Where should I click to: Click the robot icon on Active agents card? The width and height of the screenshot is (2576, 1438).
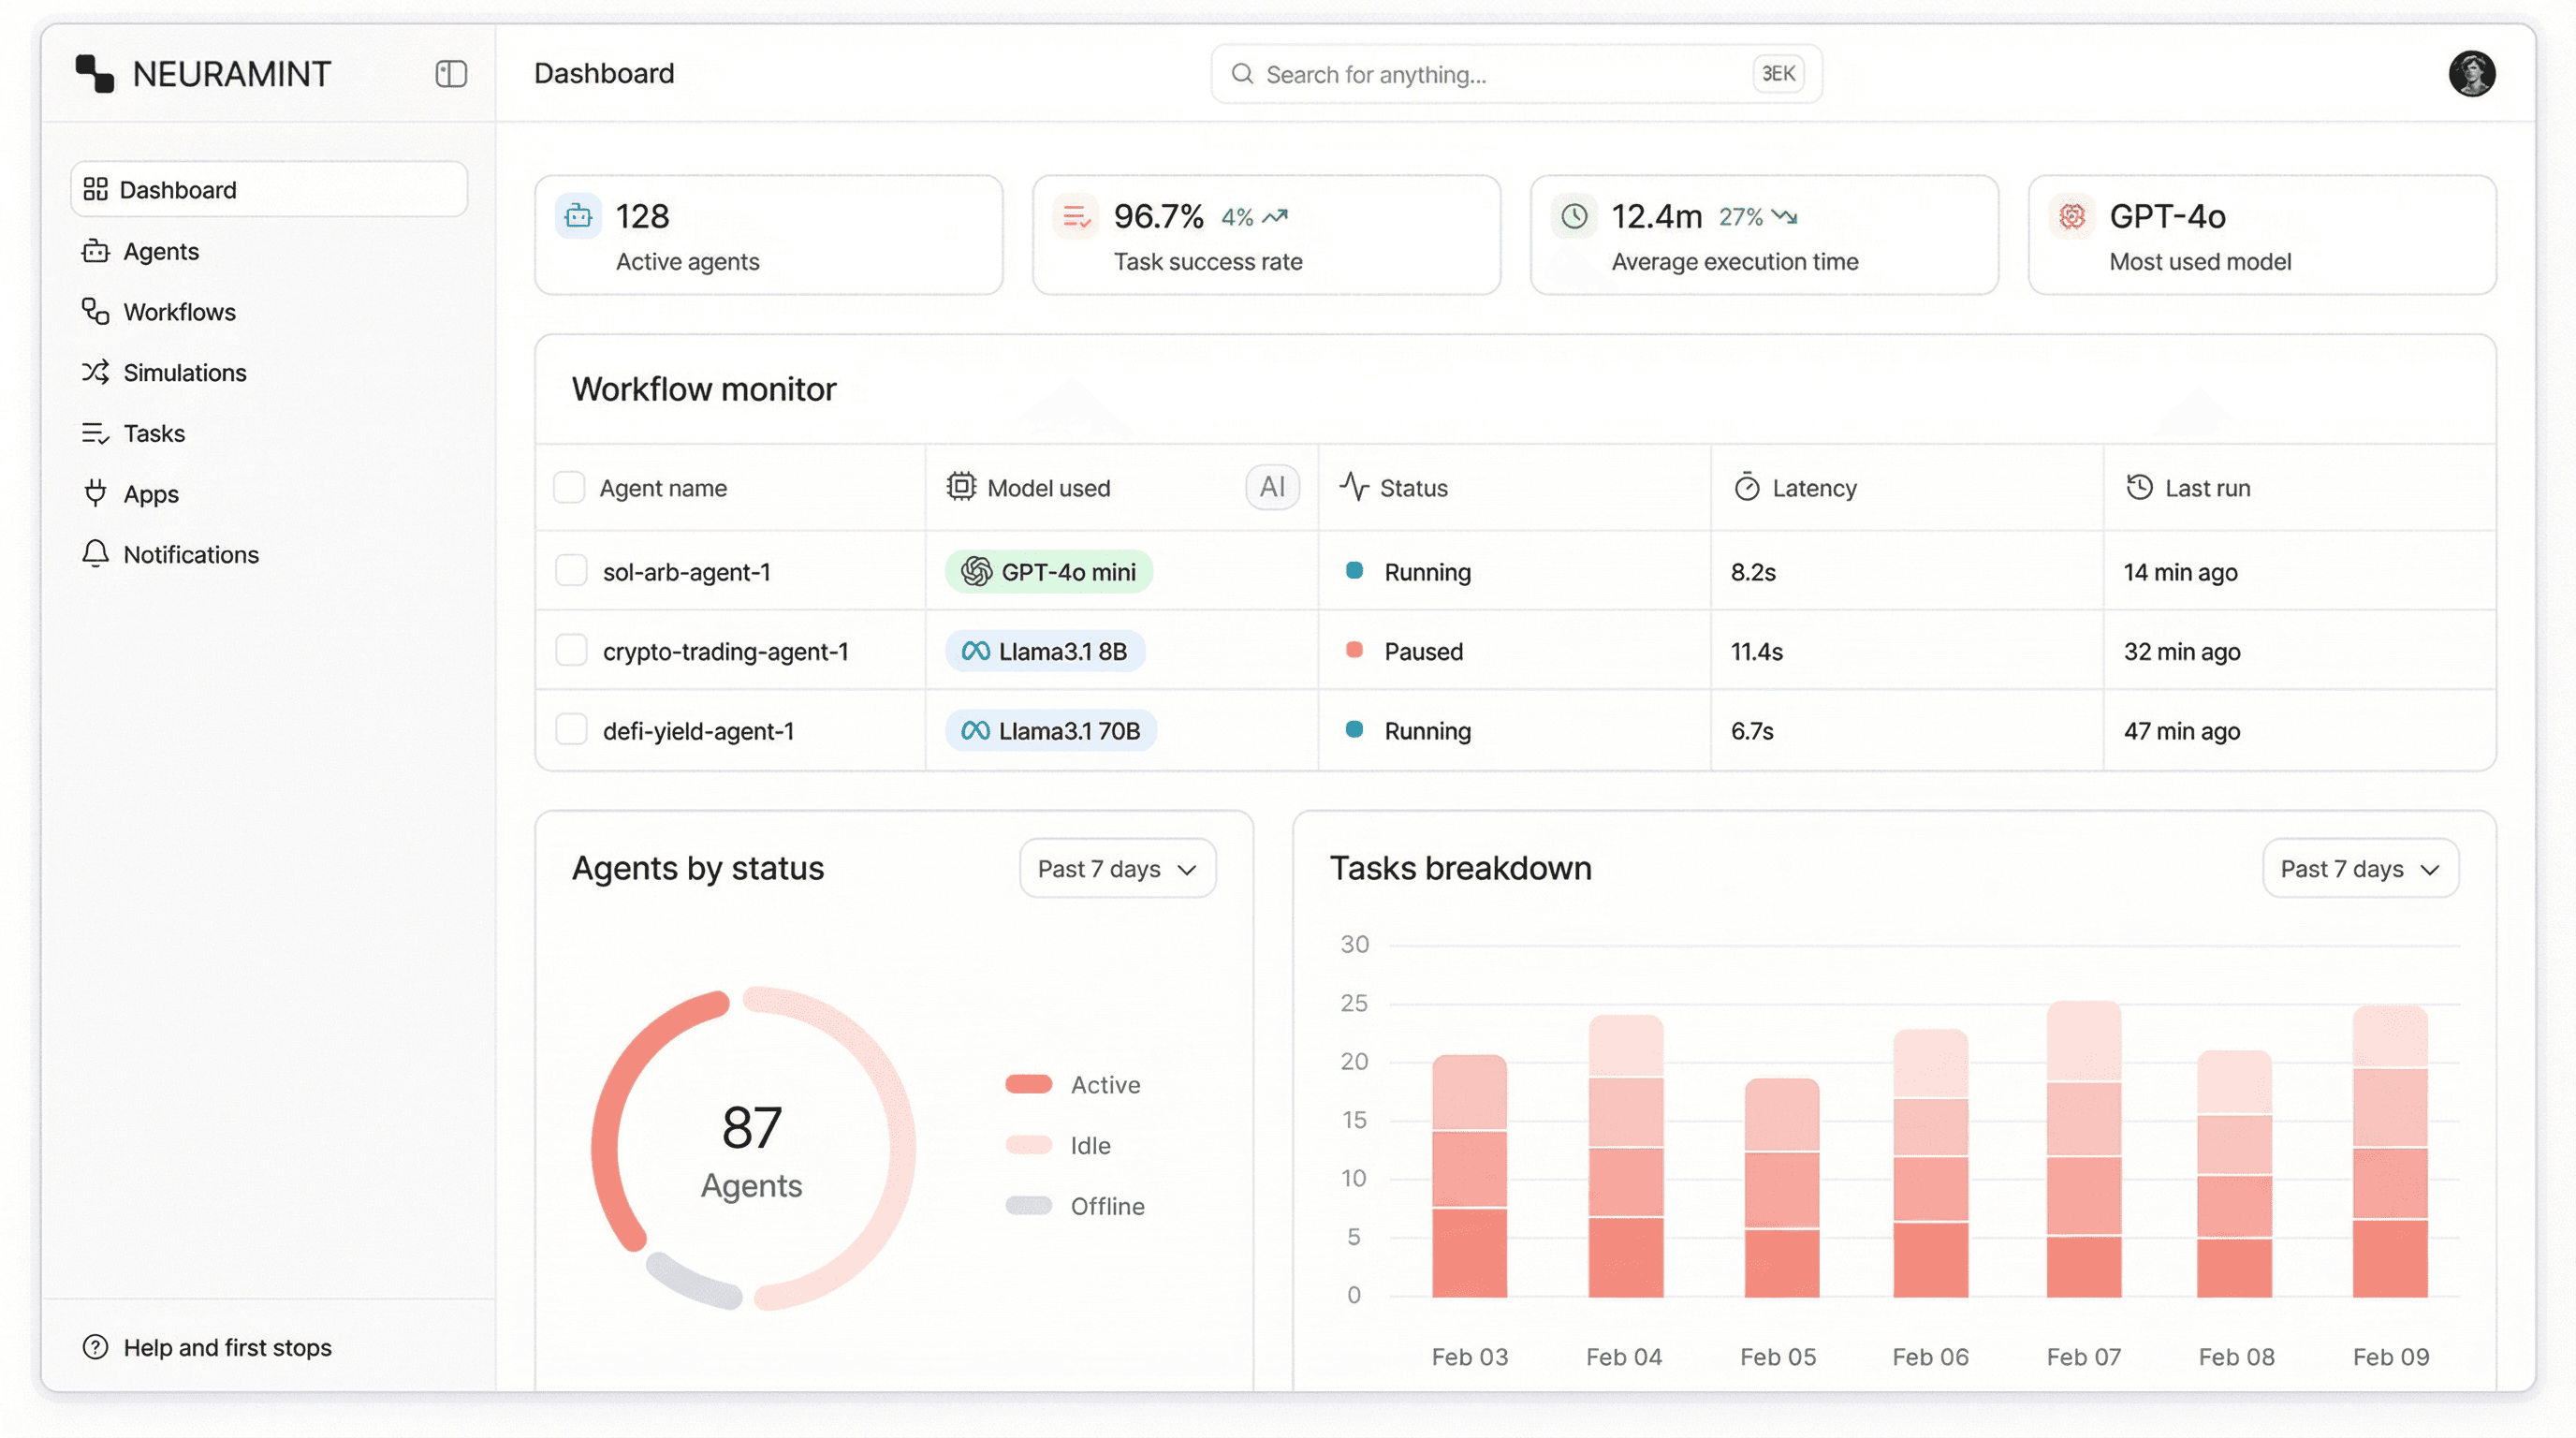578,216
